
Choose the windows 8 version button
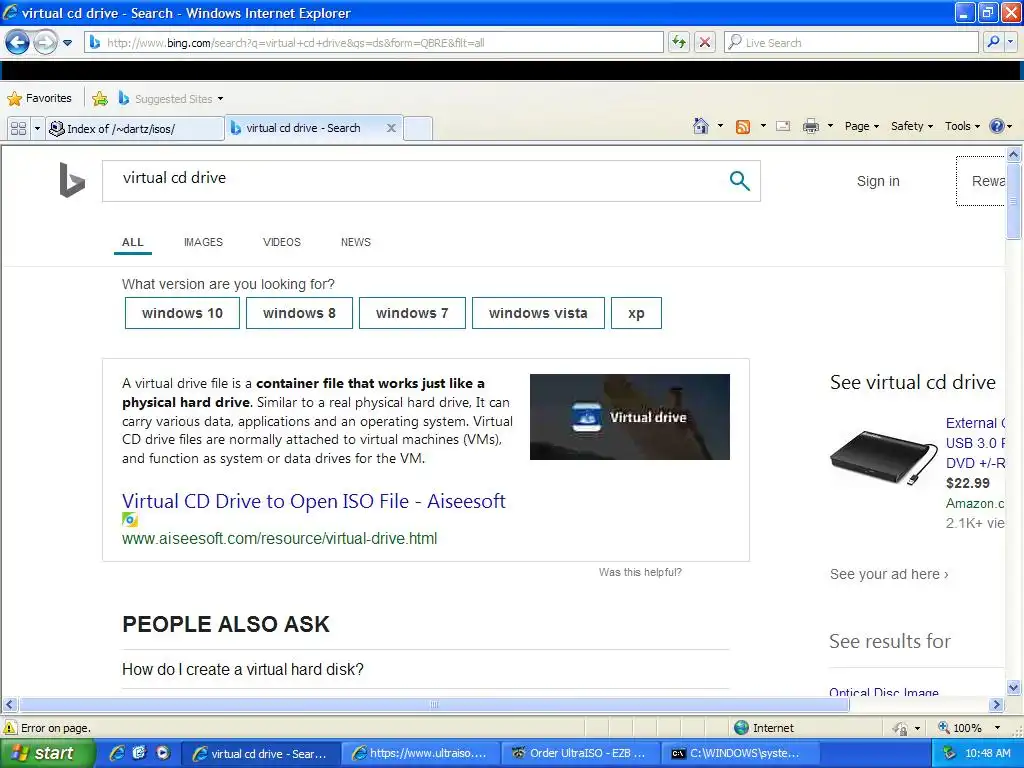point(299,313)
